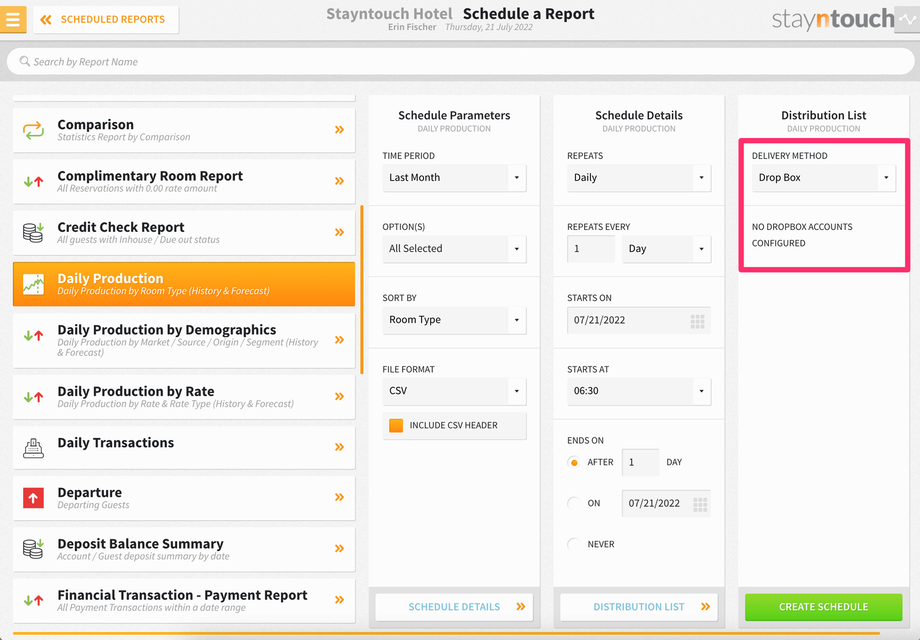Select Daily Production by Demographics row

click(184, 340)
